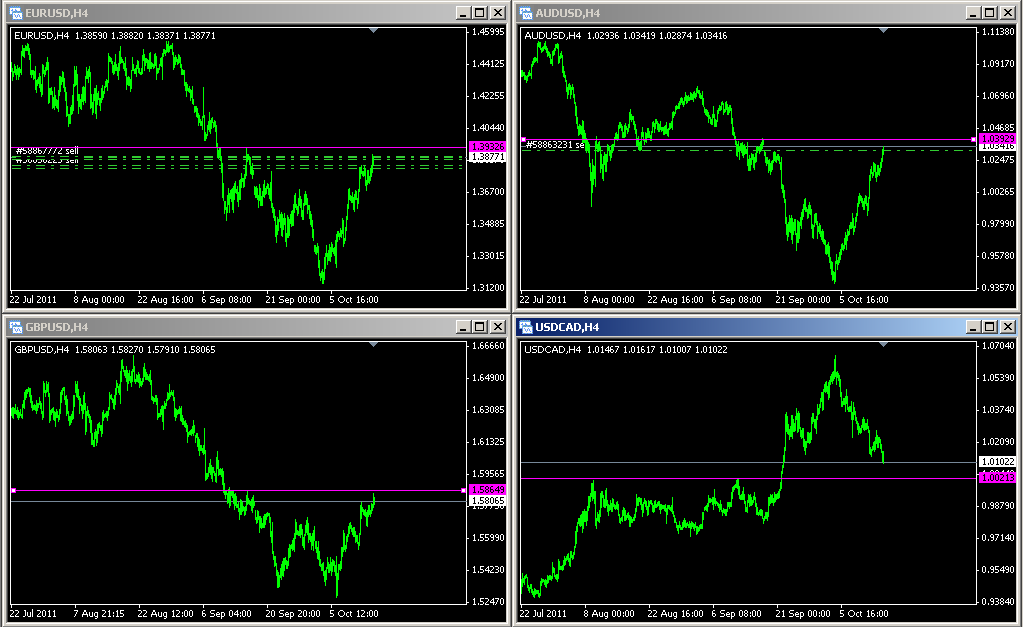
Task: Click the AUDUSD,H4 window chart icon
Action: coord(526,13)
